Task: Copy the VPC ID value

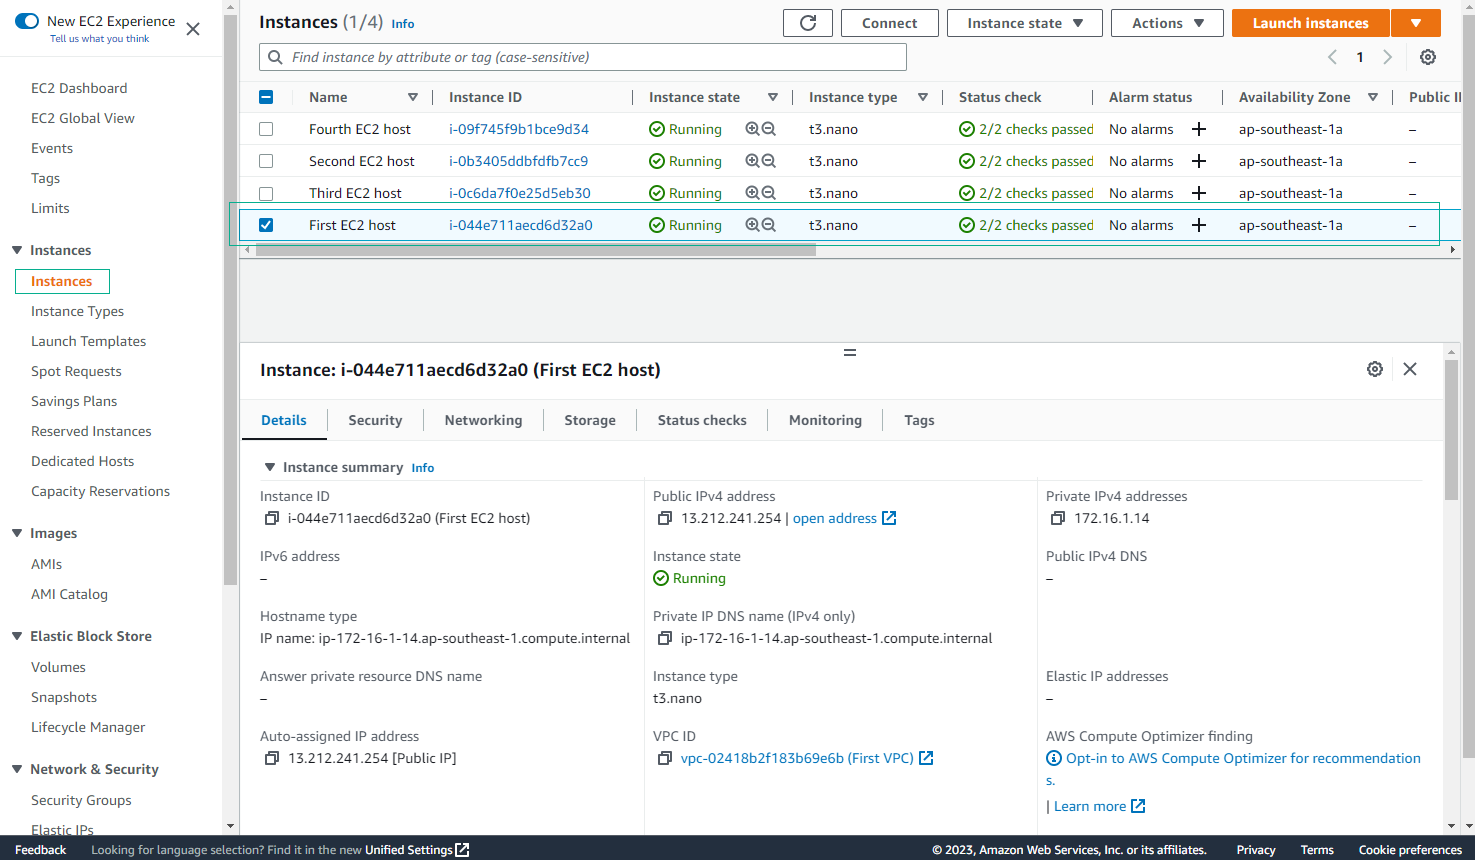Action: (x=664, y=758)
